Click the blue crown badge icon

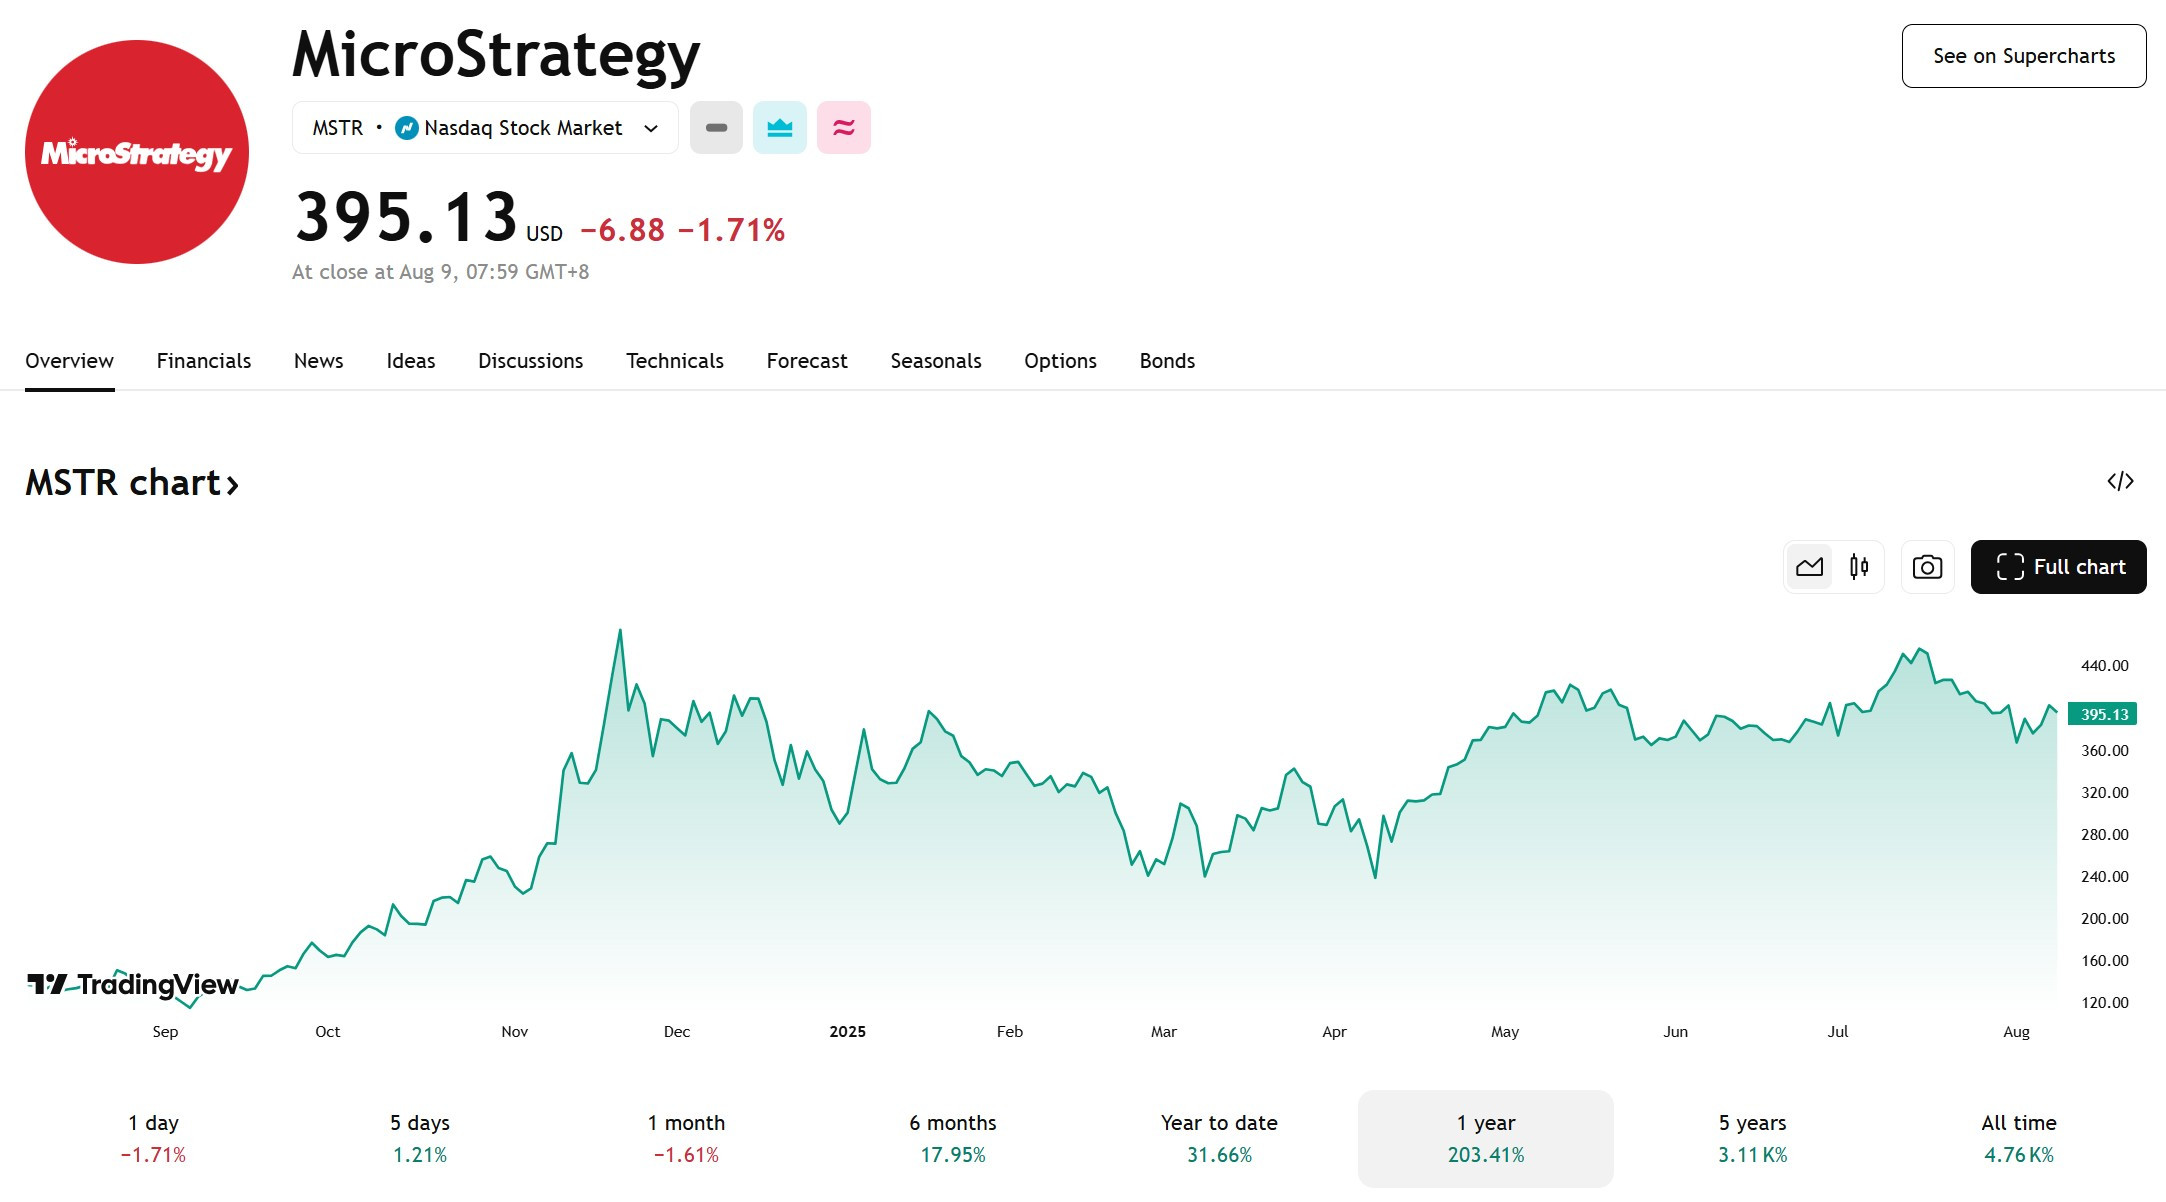click(x=780, y=128)
